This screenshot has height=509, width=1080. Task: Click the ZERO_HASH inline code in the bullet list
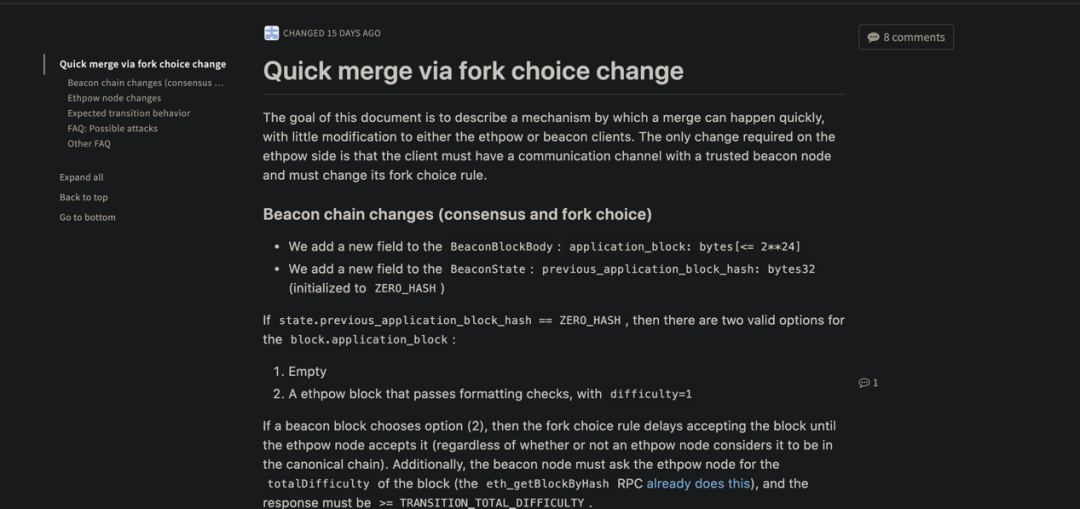[406, 288]
